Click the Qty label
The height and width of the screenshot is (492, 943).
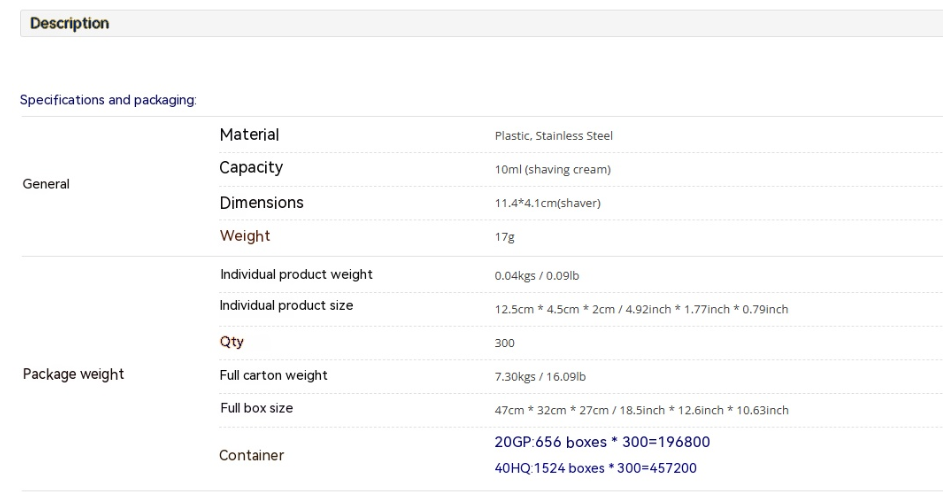[x=231, y=341]
